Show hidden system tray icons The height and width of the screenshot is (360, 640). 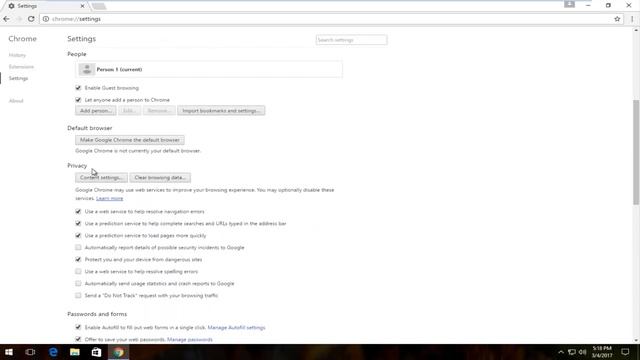coord(561,352)
